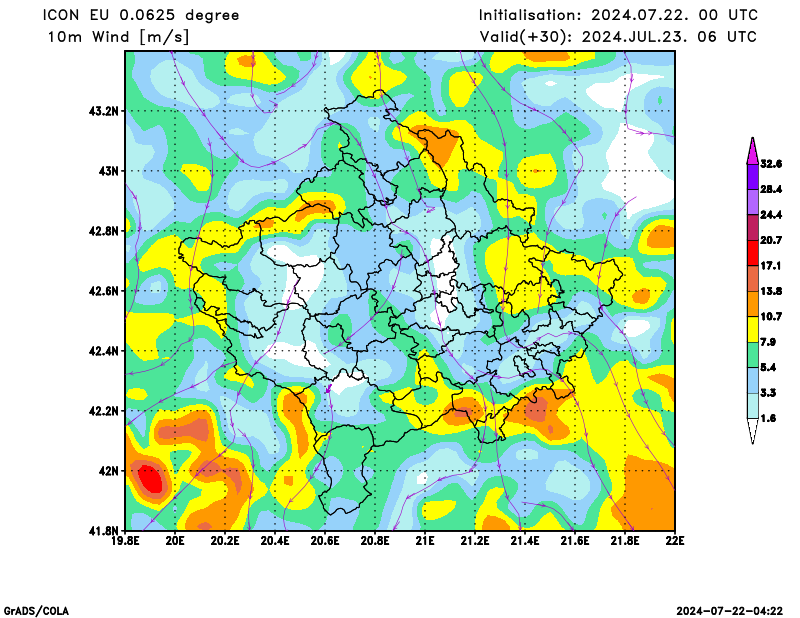The image size is (800, 618).
Task: Click the orange legend swatch below 13.8
Action: pos(753,304)
